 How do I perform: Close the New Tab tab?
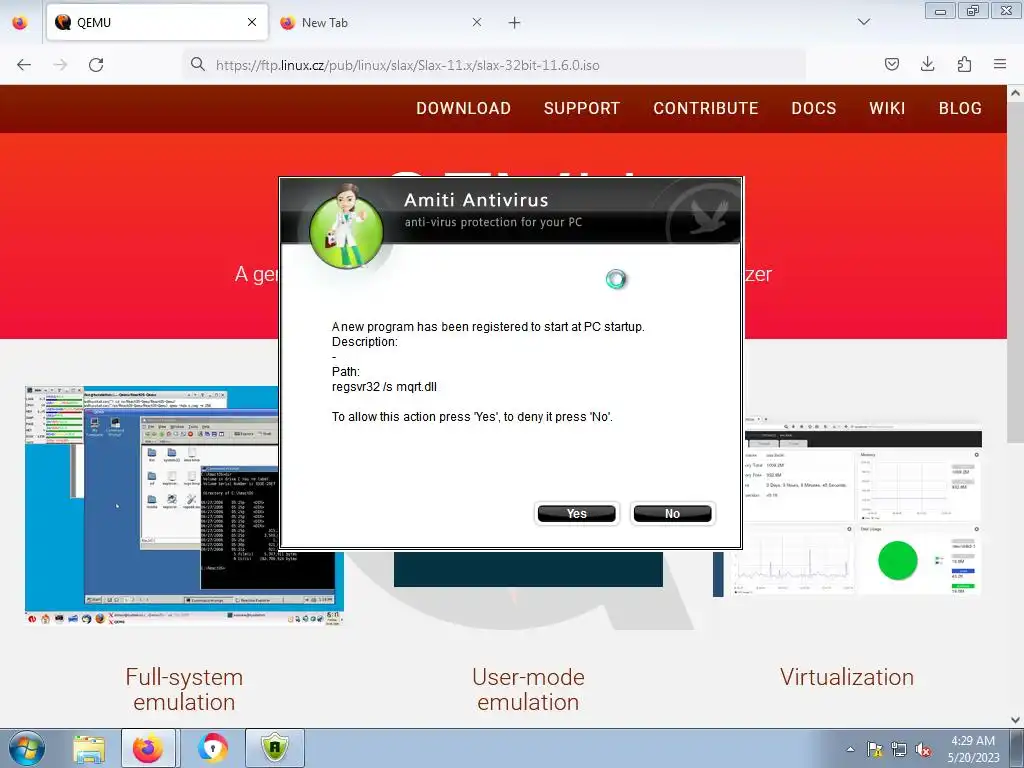tap(477, 22)
